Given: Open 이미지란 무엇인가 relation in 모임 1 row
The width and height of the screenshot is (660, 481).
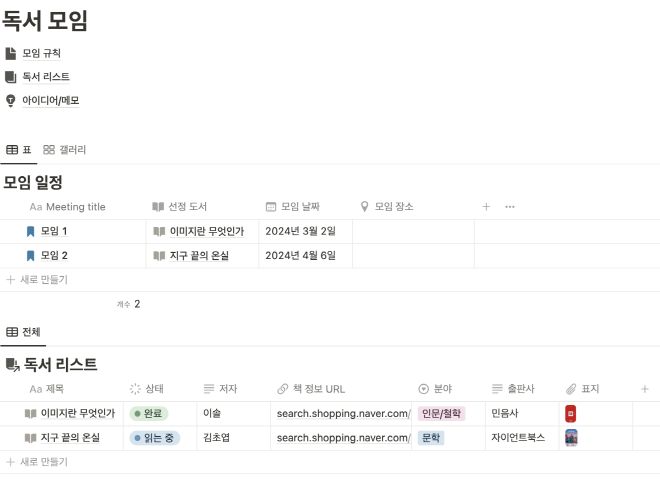Looking at the screenshot, I should (x=207, y=231).
